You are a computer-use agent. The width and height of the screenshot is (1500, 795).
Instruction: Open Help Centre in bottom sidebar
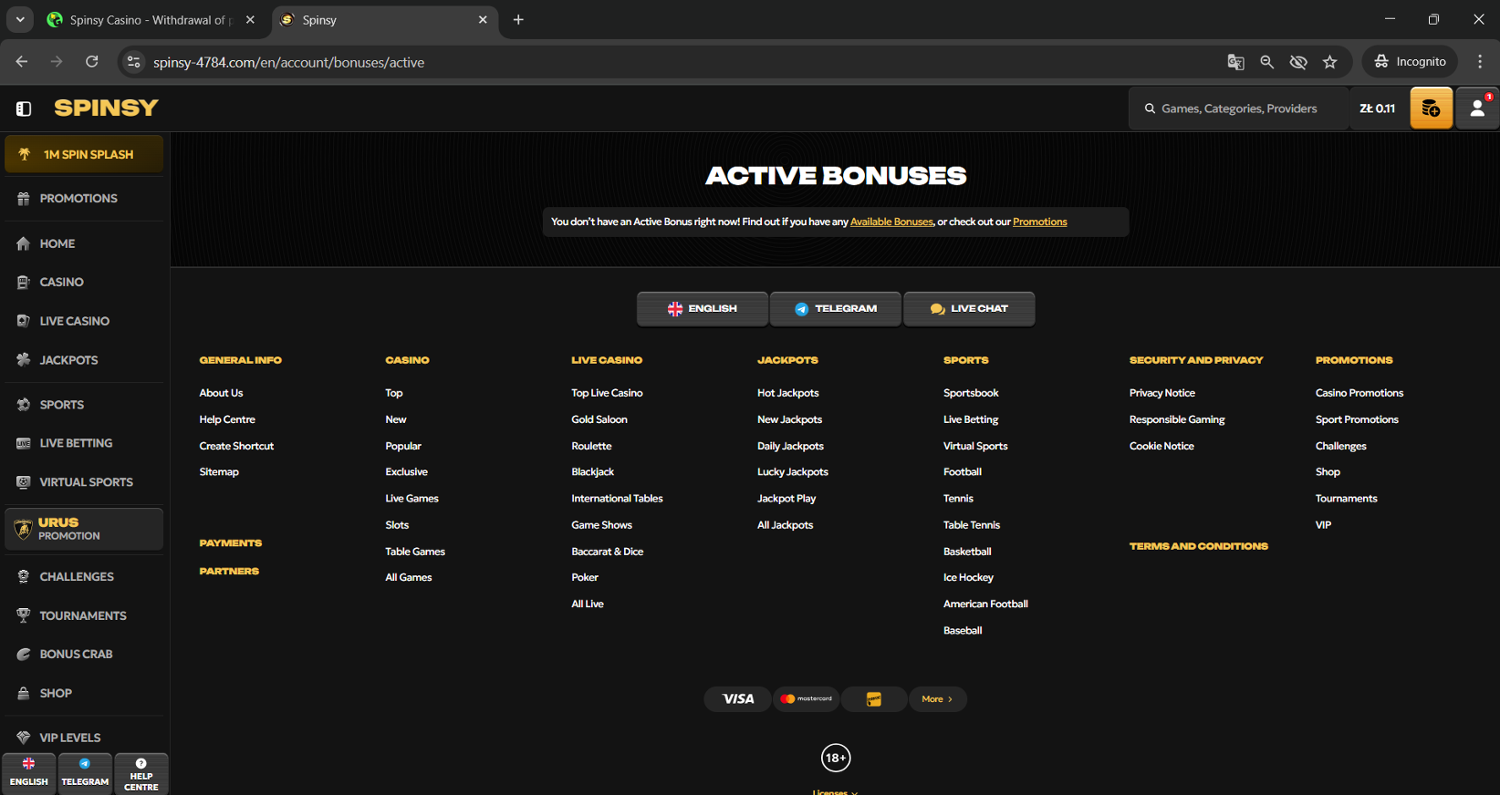141,773
